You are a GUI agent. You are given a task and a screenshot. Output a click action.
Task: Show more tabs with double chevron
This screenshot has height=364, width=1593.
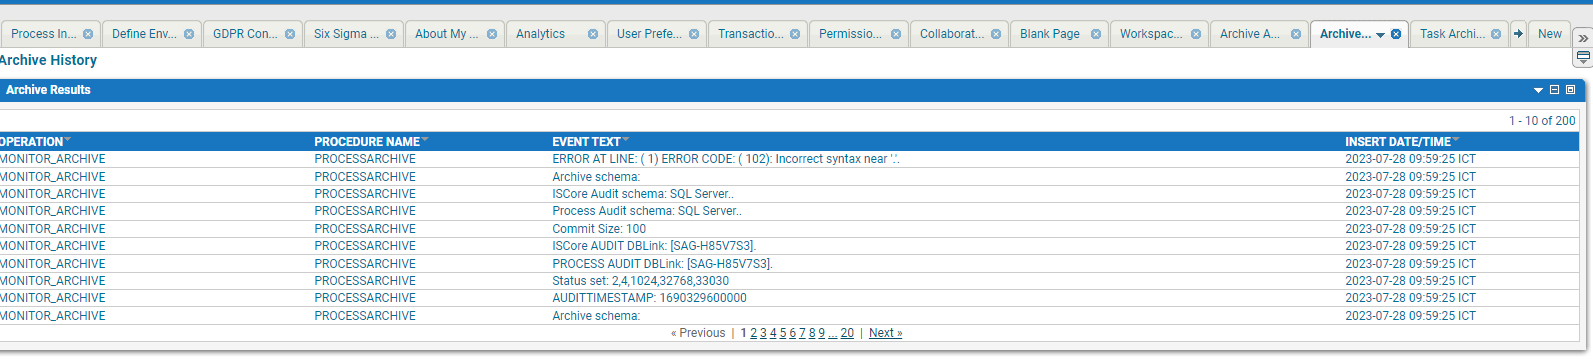1582,38
